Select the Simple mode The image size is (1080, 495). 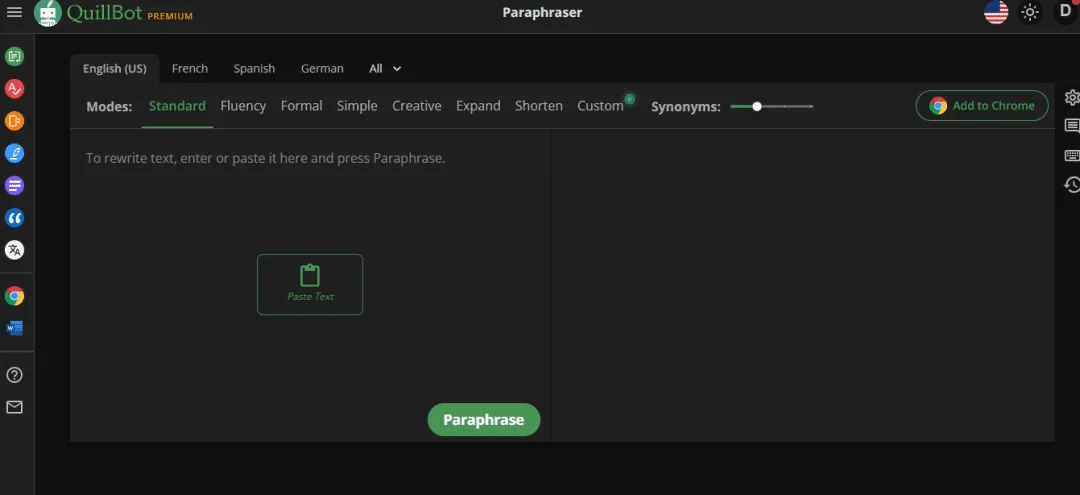[x=357, y=106]
